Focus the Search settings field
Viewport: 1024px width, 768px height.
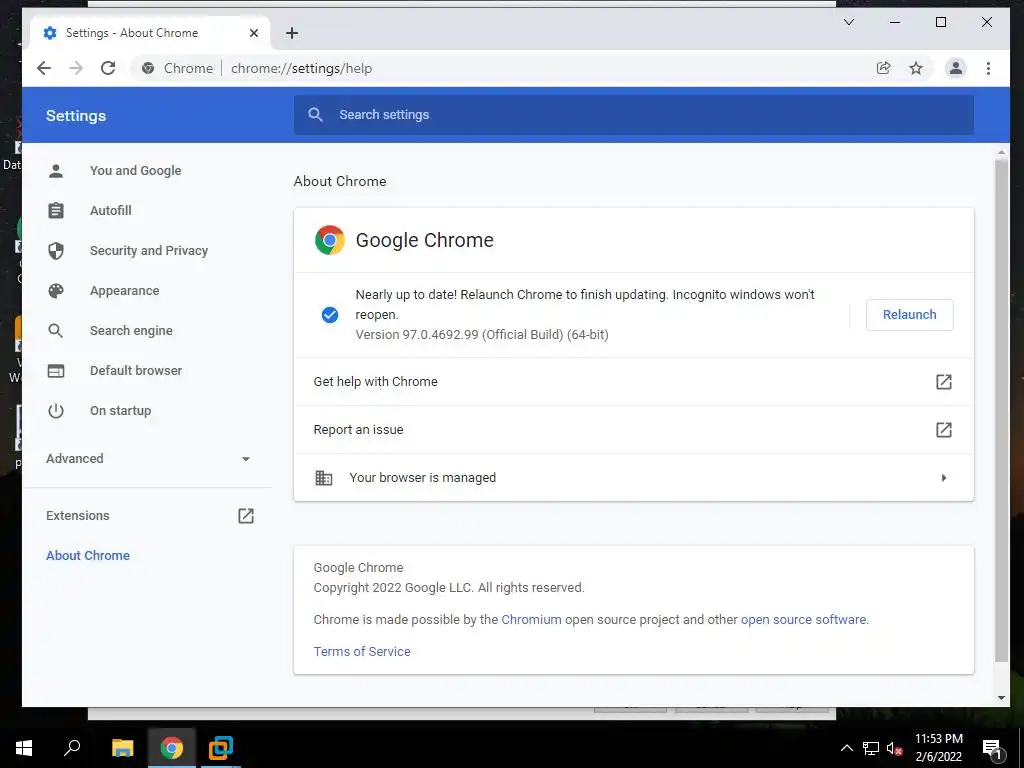(x=633, y=115)
